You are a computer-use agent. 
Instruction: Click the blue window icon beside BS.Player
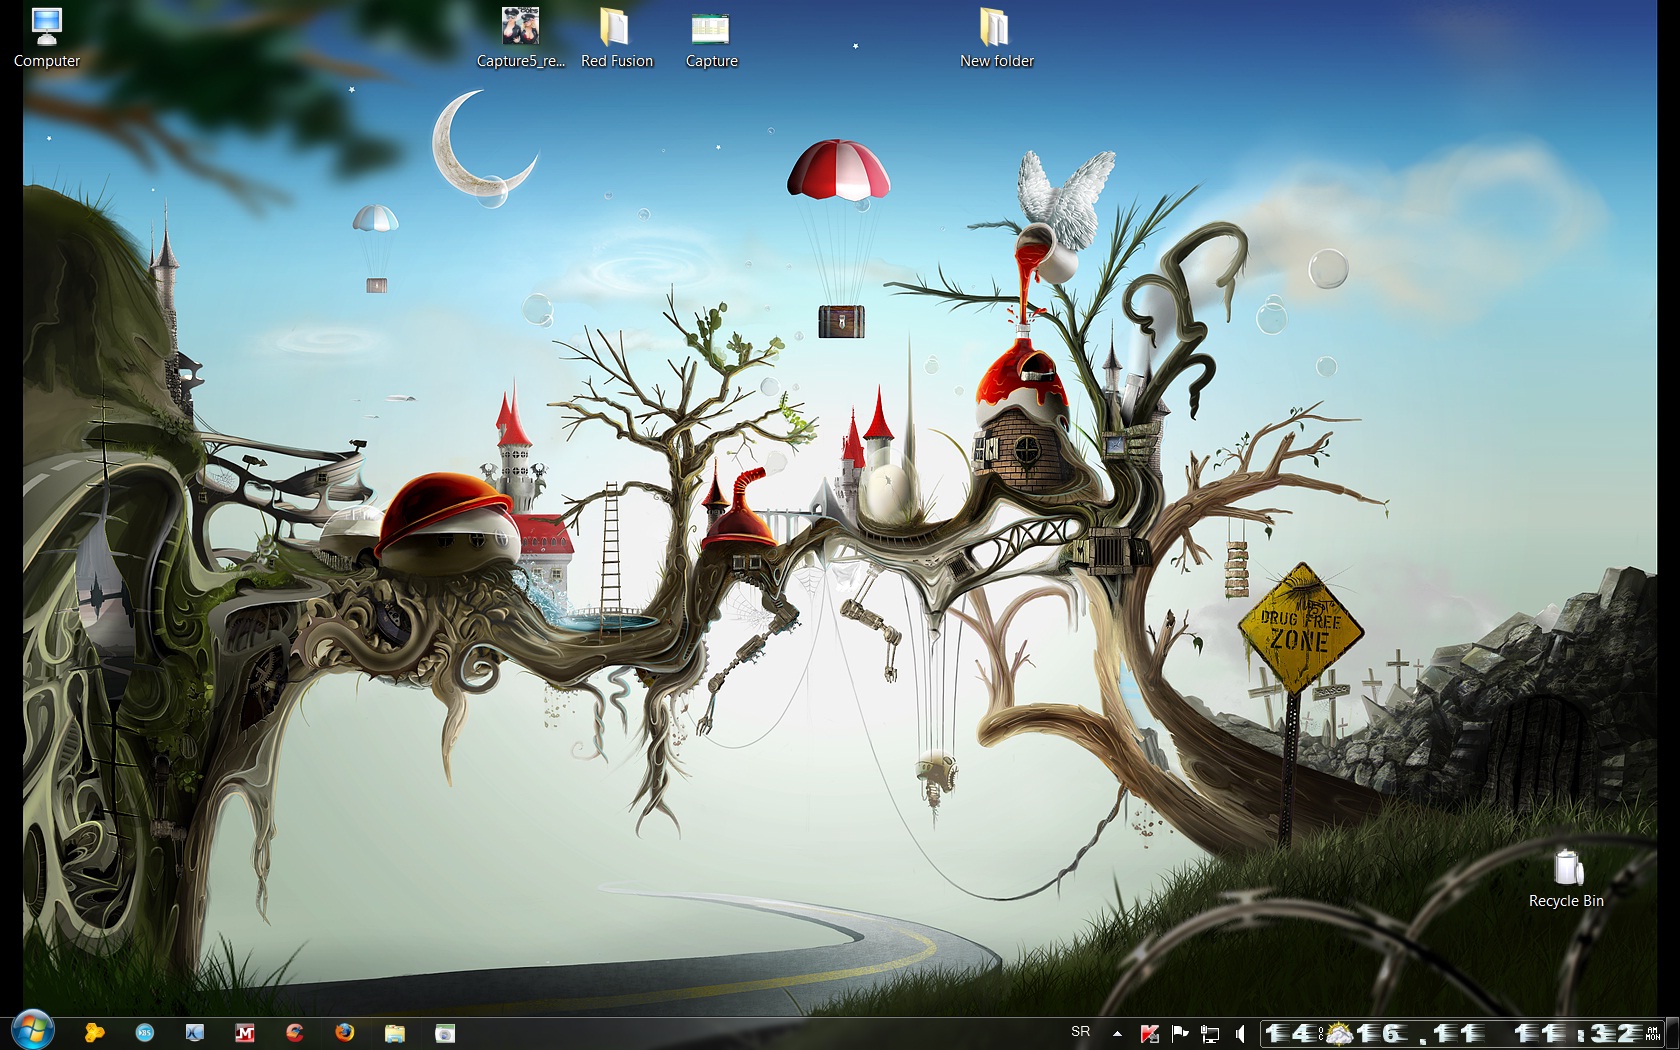195,1033
